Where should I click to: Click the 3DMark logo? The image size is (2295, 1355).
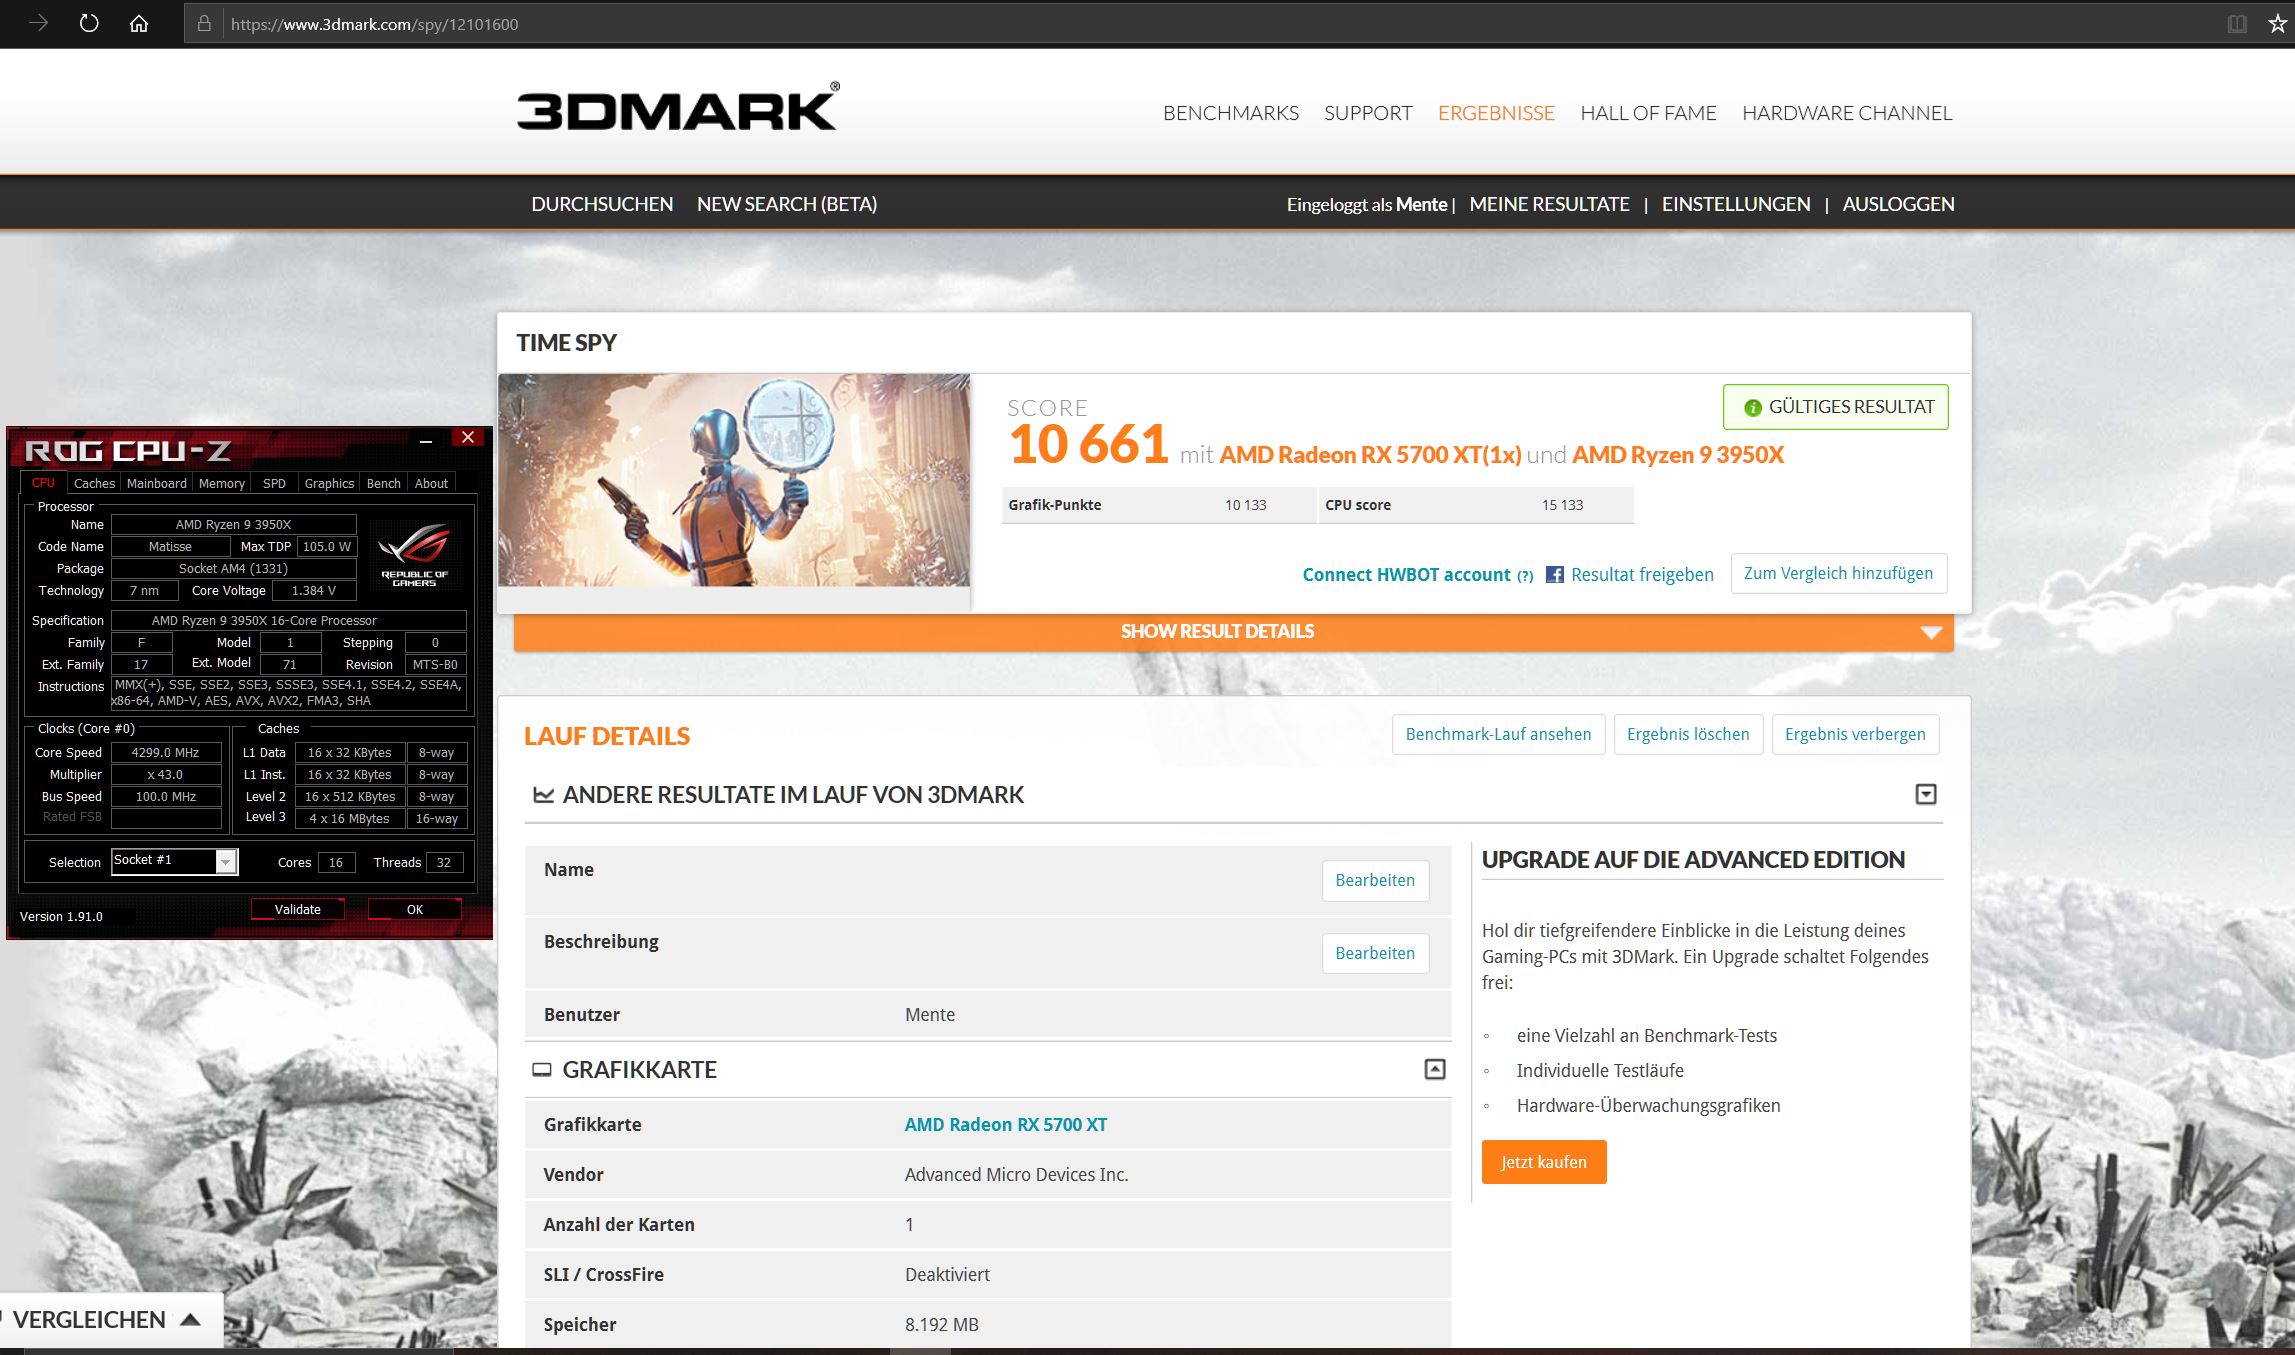677,108
